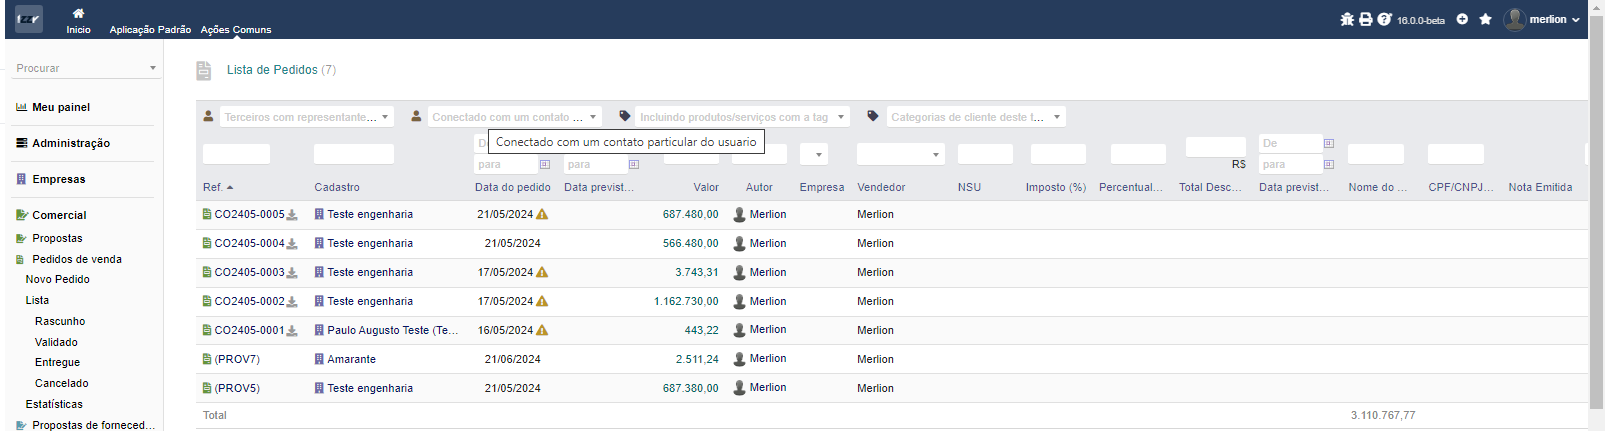Image resolution: width=1605 pixels, height=431 pixels.
Task: Sort list by Valor column header
Action: (706, 187)
